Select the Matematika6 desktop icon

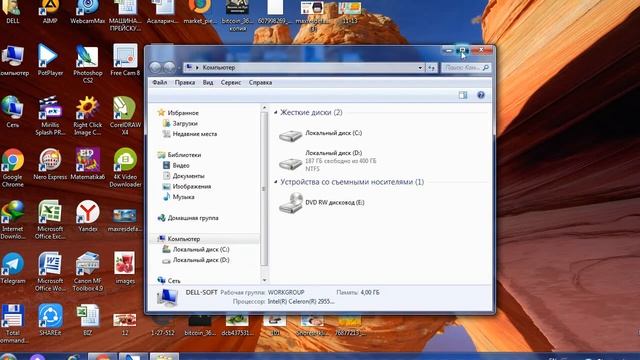tap(87, 164)
